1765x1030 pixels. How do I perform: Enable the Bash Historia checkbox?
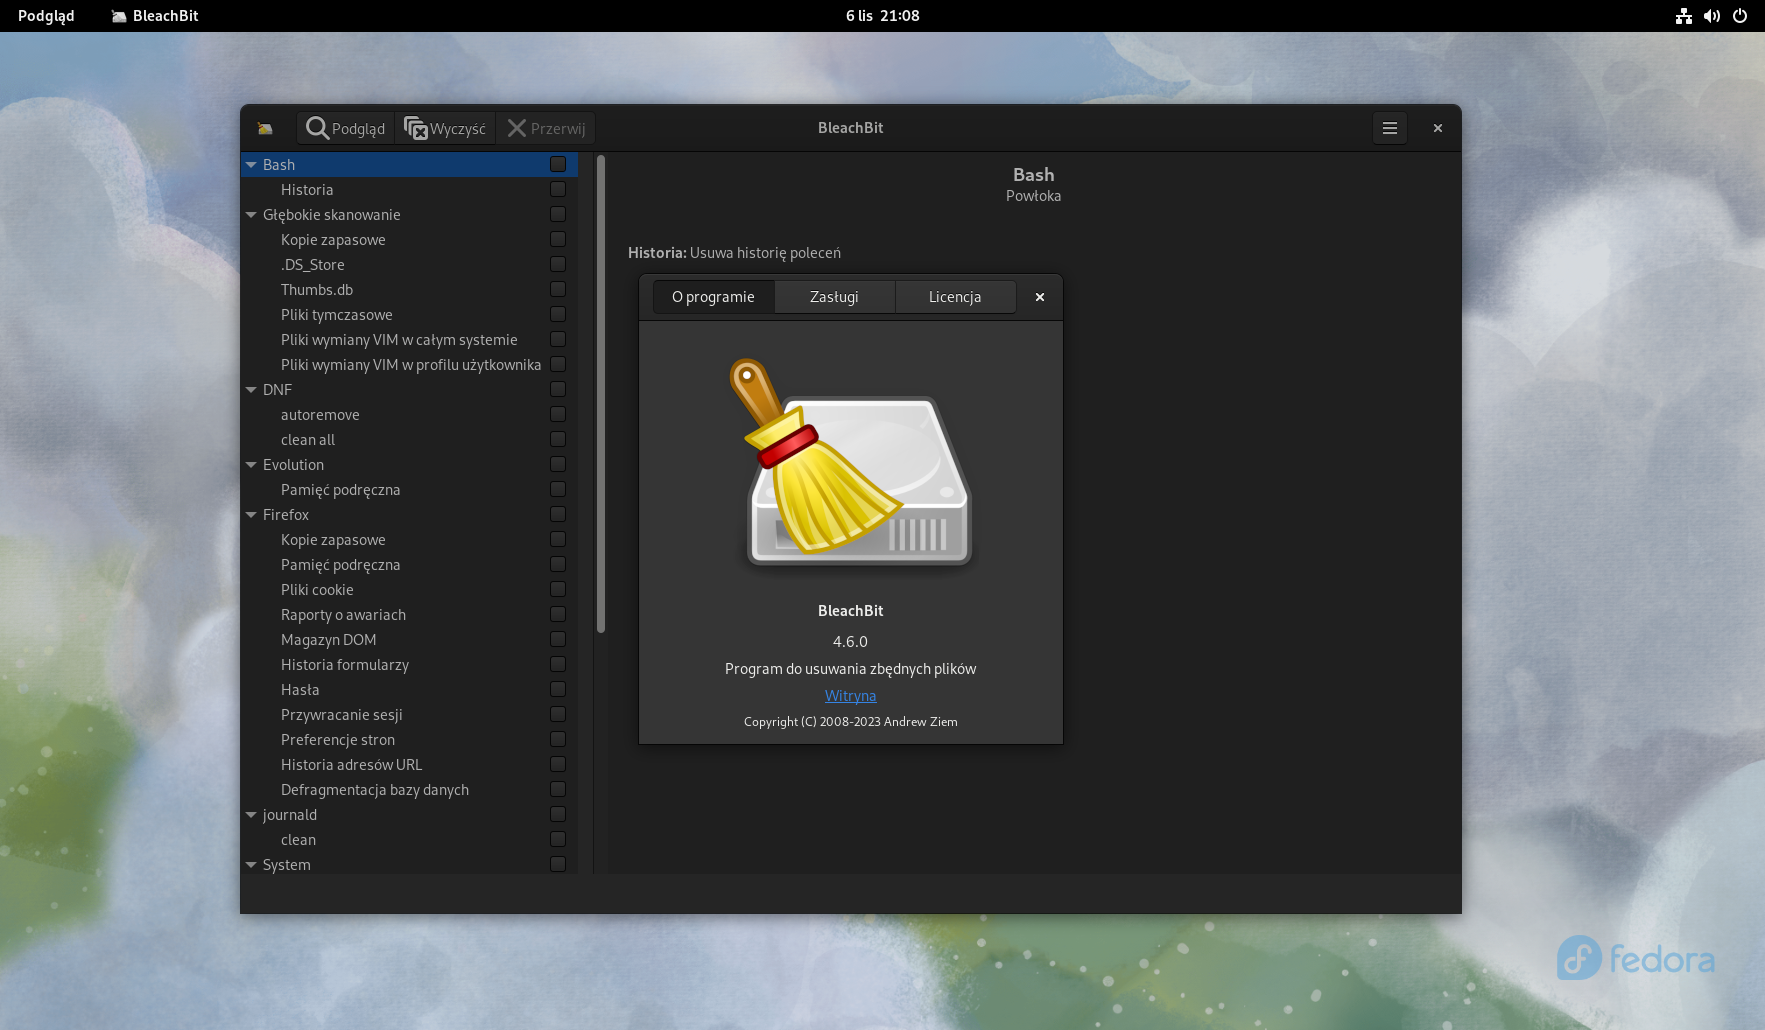[558, 189]
